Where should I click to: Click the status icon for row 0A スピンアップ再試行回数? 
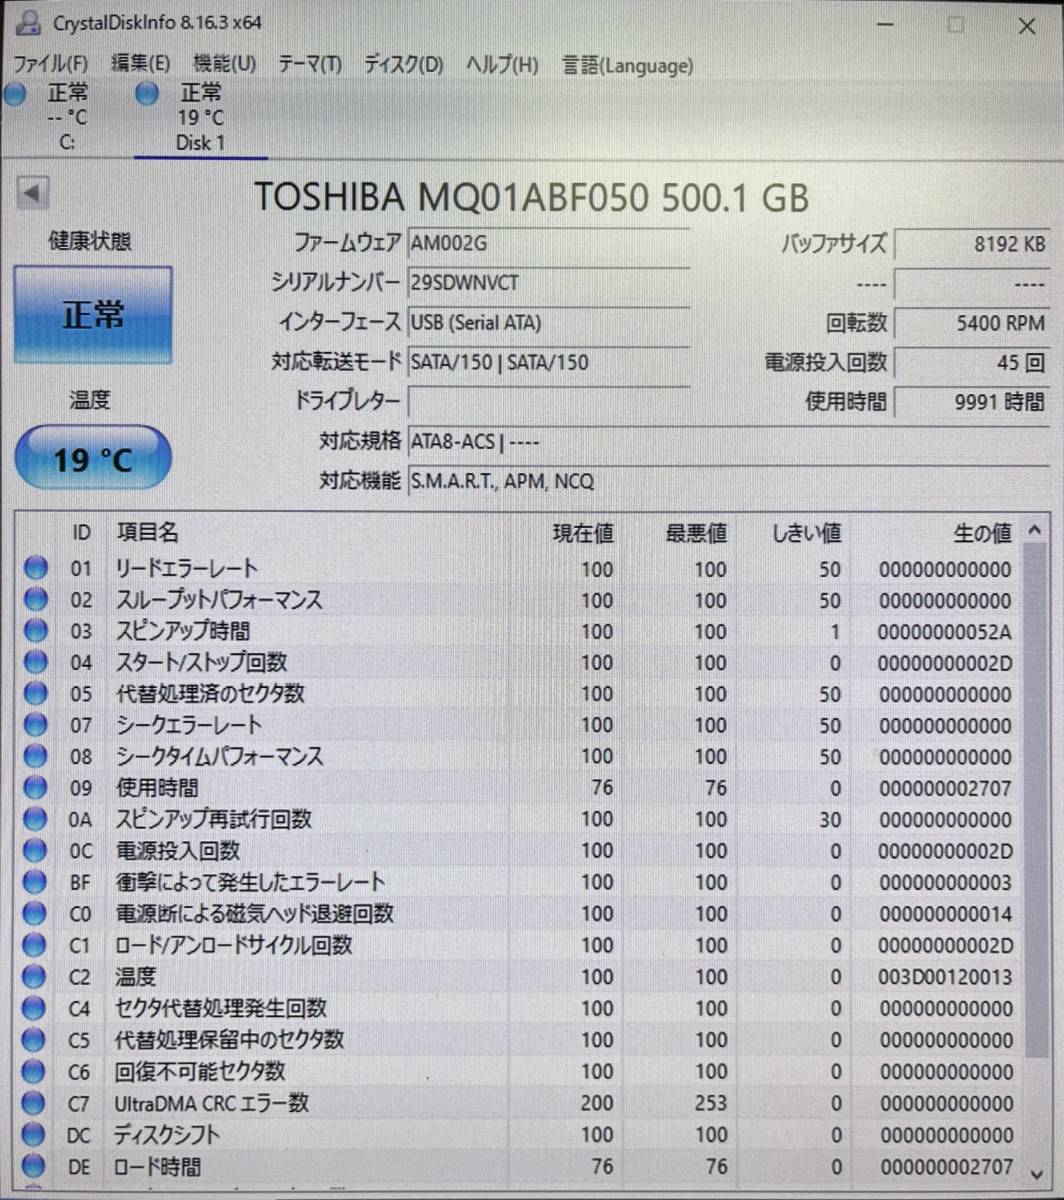[x=36, y=819]
